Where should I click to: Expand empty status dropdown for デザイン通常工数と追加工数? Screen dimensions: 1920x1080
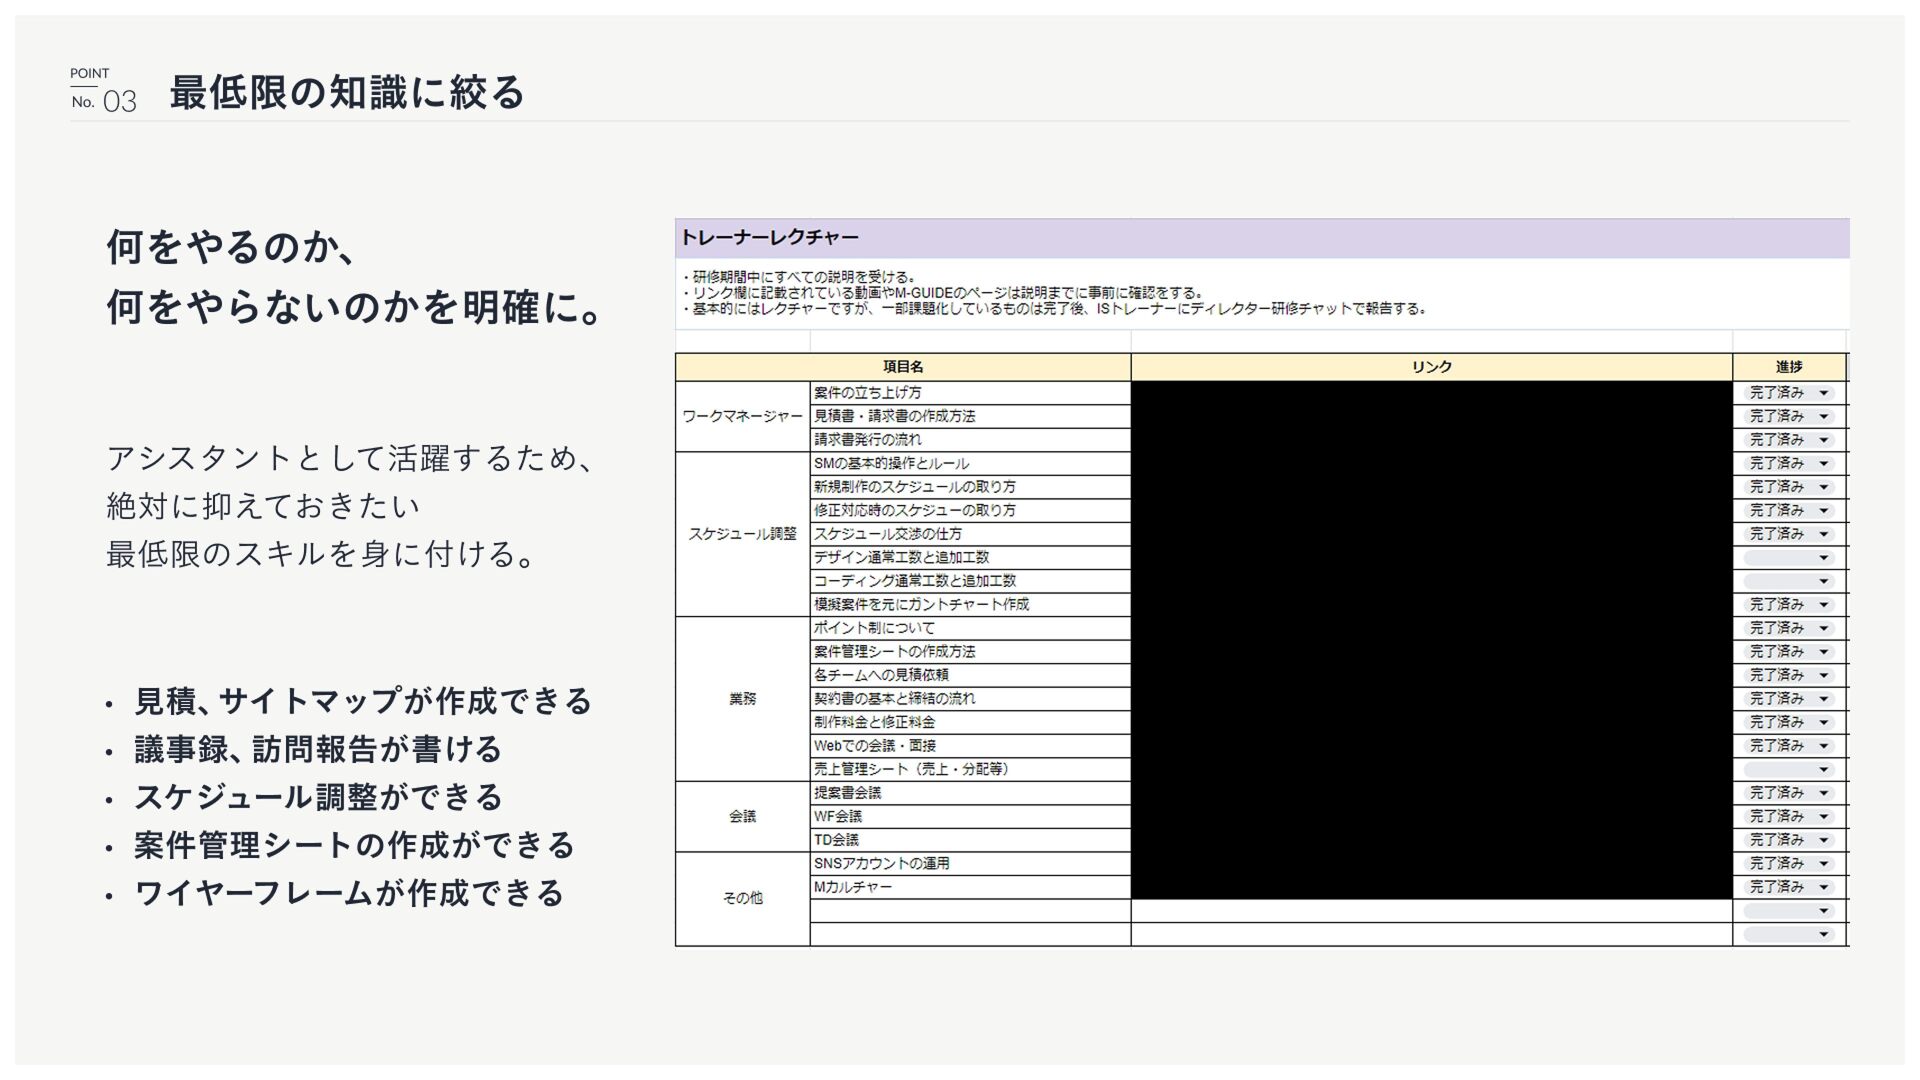click(x=1823, y=558)
